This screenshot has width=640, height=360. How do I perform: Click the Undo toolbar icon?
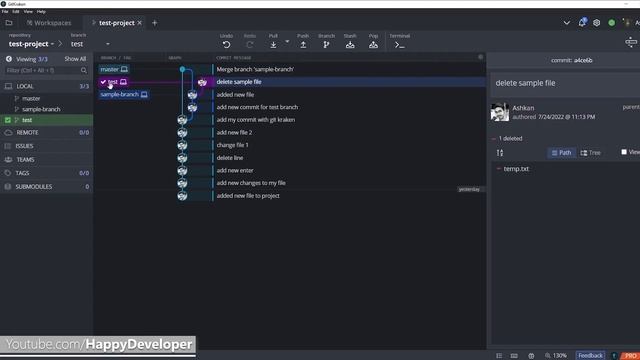point(227,44)
